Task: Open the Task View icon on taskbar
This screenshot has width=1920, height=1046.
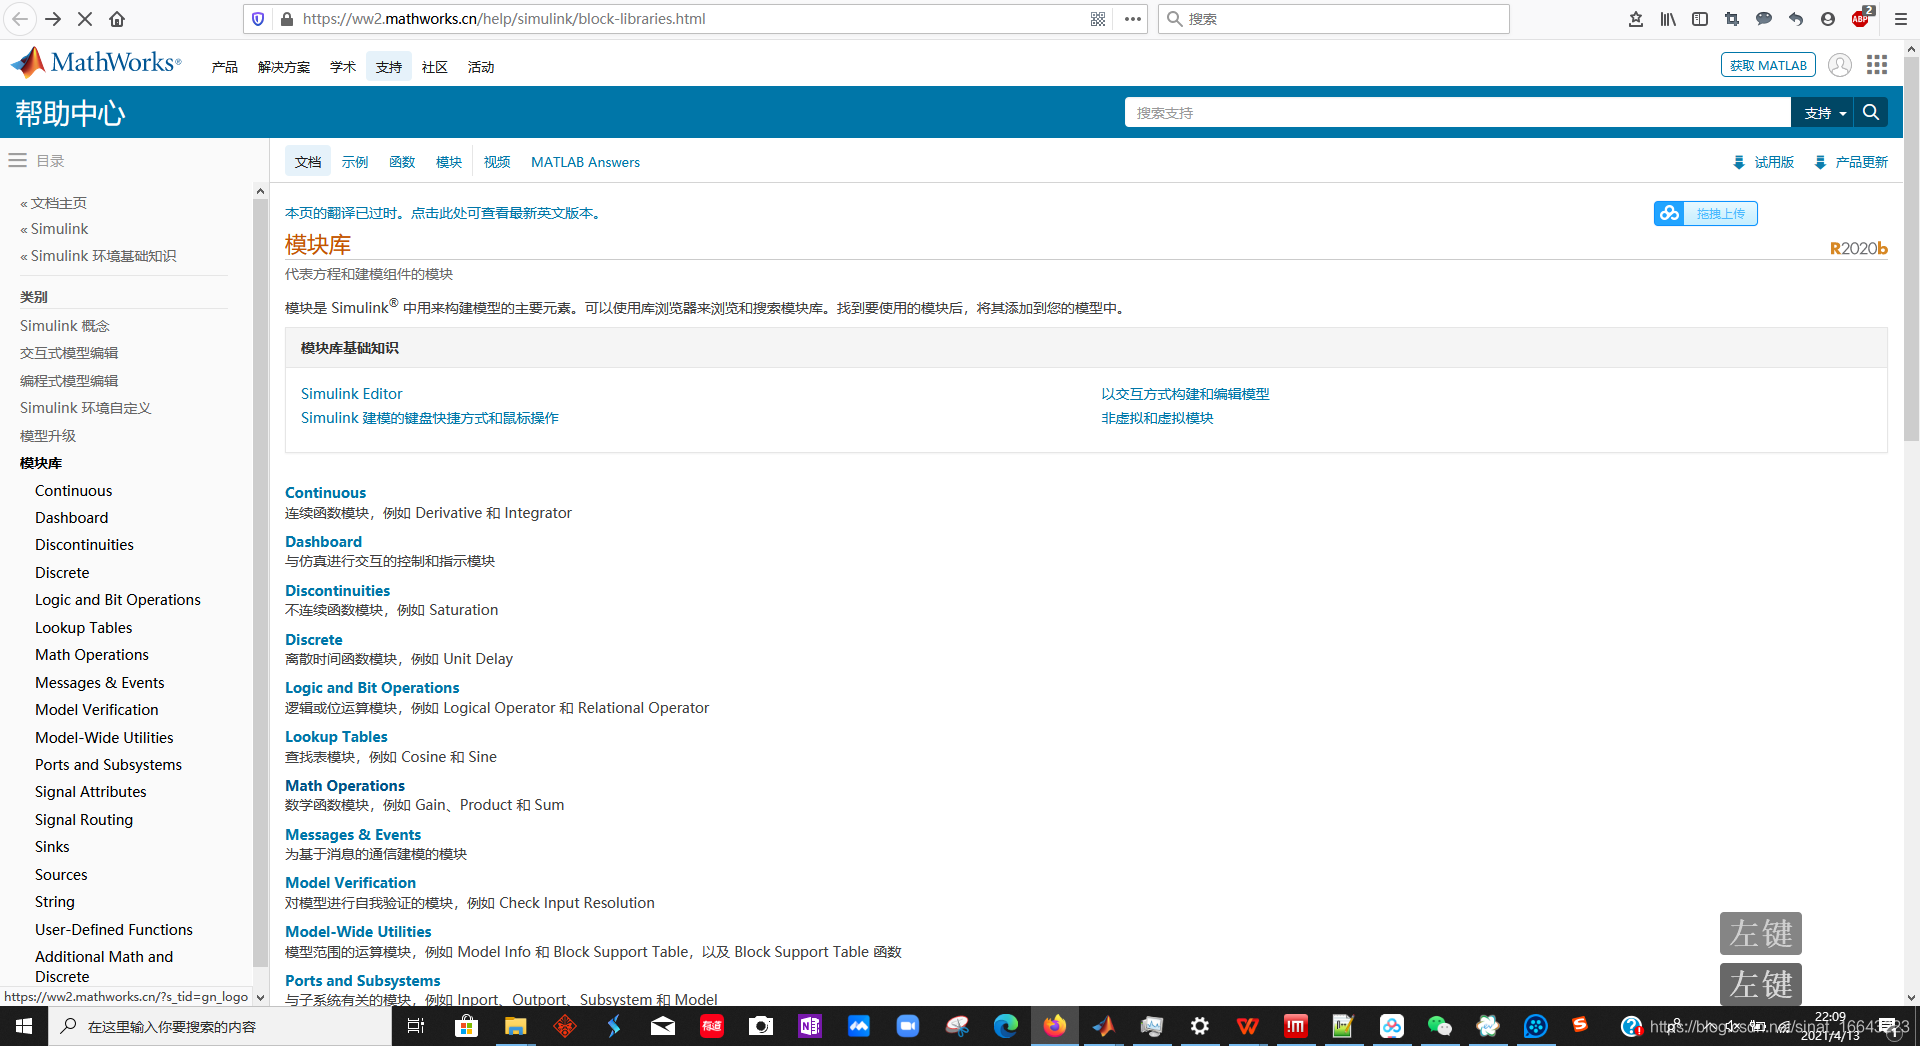Action: click(x=416, y=1026)
